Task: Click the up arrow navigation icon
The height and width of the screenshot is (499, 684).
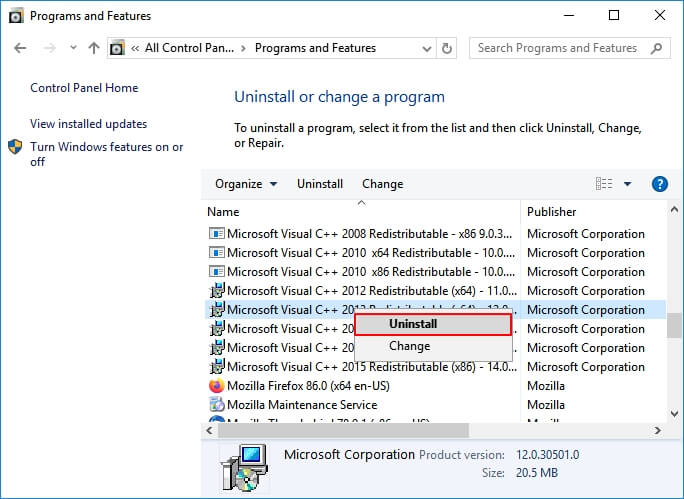Action: tap(94, 48)
